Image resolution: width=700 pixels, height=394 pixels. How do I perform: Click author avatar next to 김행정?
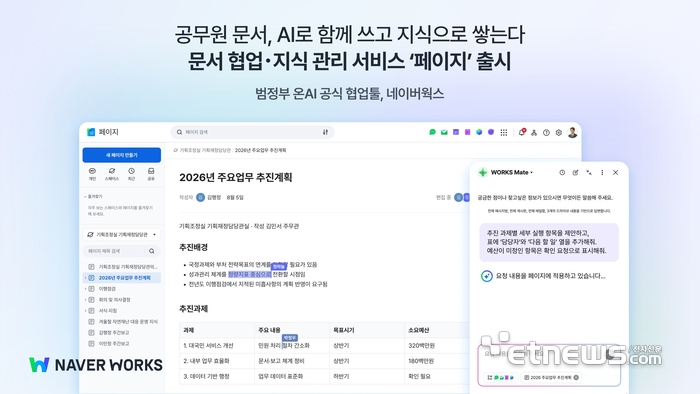200,197
